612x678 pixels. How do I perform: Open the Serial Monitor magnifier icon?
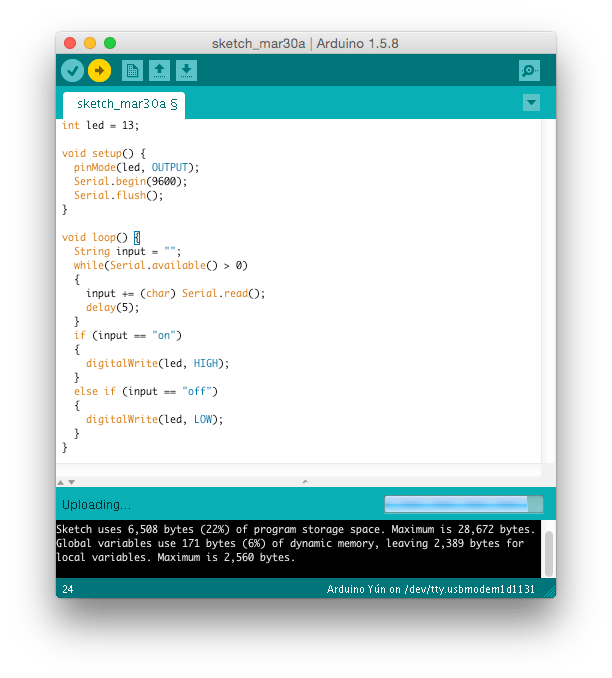(529, 70)
